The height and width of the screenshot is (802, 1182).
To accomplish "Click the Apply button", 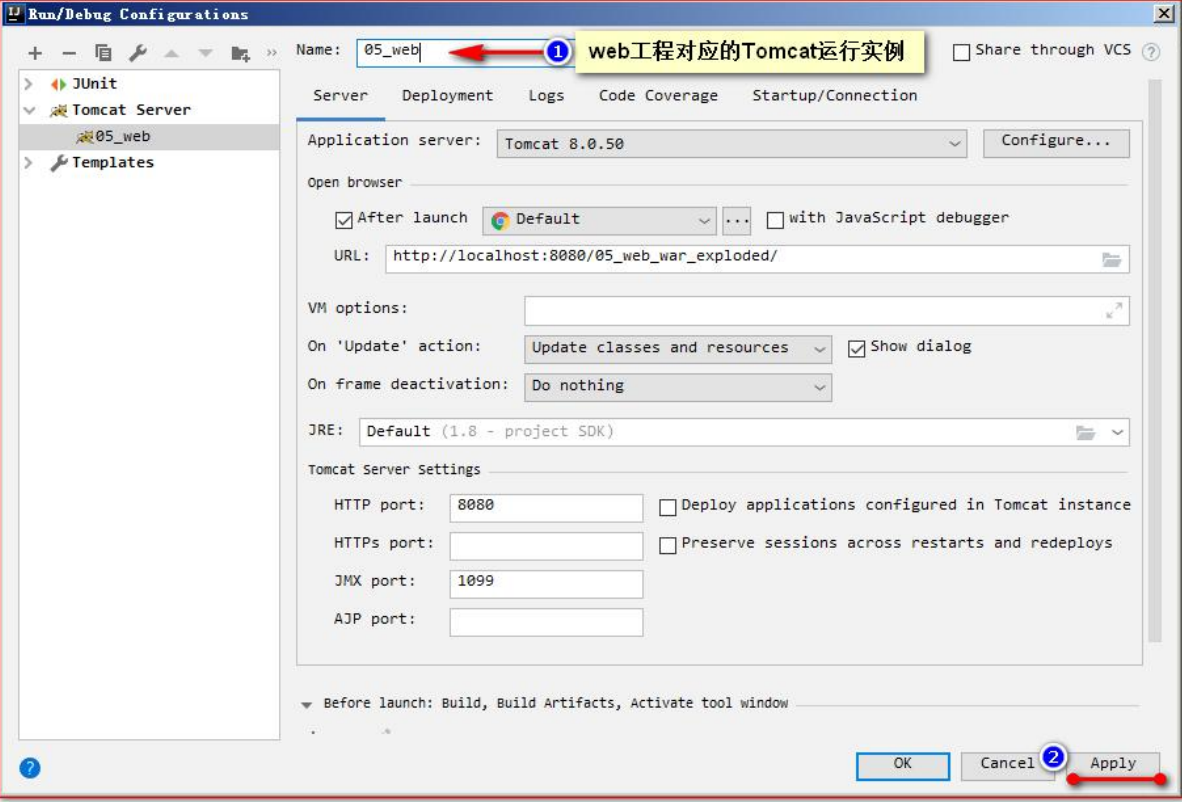I will pos(1113,765).
